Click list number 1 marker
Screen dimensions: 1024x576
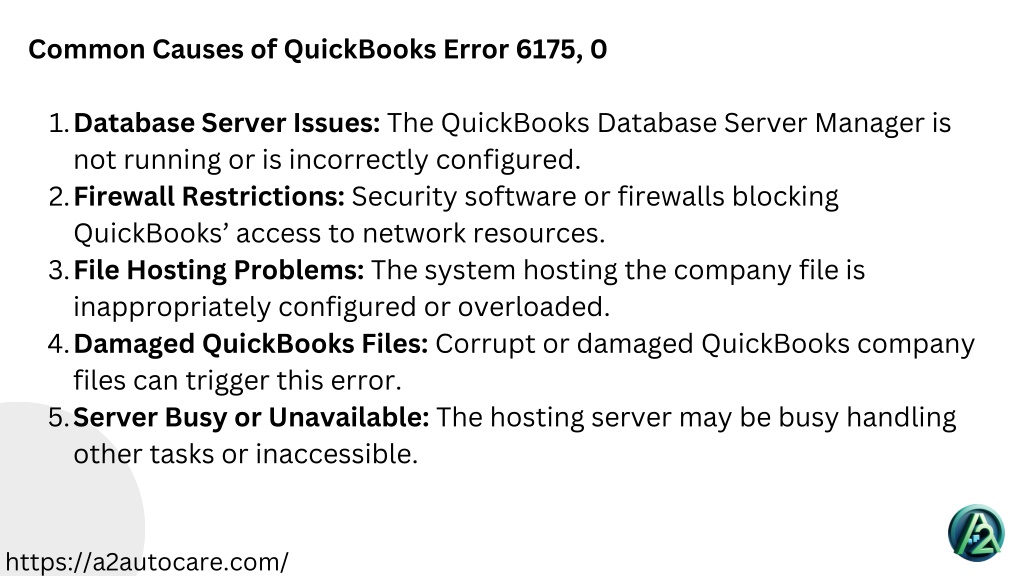point(59,123)
